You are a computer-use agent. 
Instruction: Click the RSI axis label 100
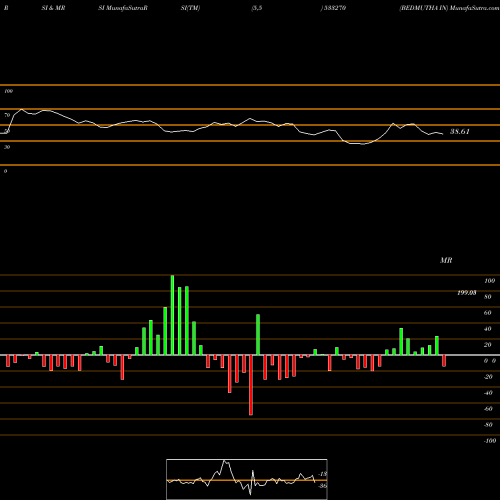click(8, 91)
